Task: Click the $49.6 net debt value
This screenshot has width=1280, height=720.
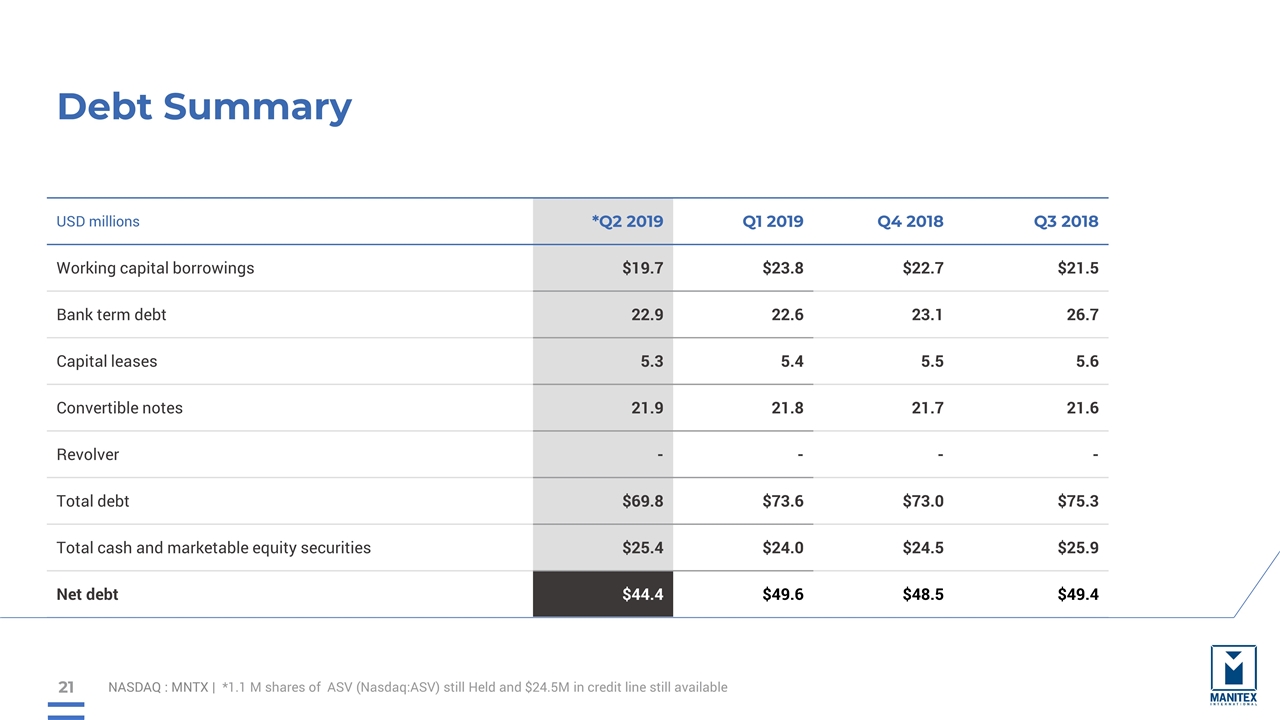Action: pyautogui.click(x=782, y=594)
